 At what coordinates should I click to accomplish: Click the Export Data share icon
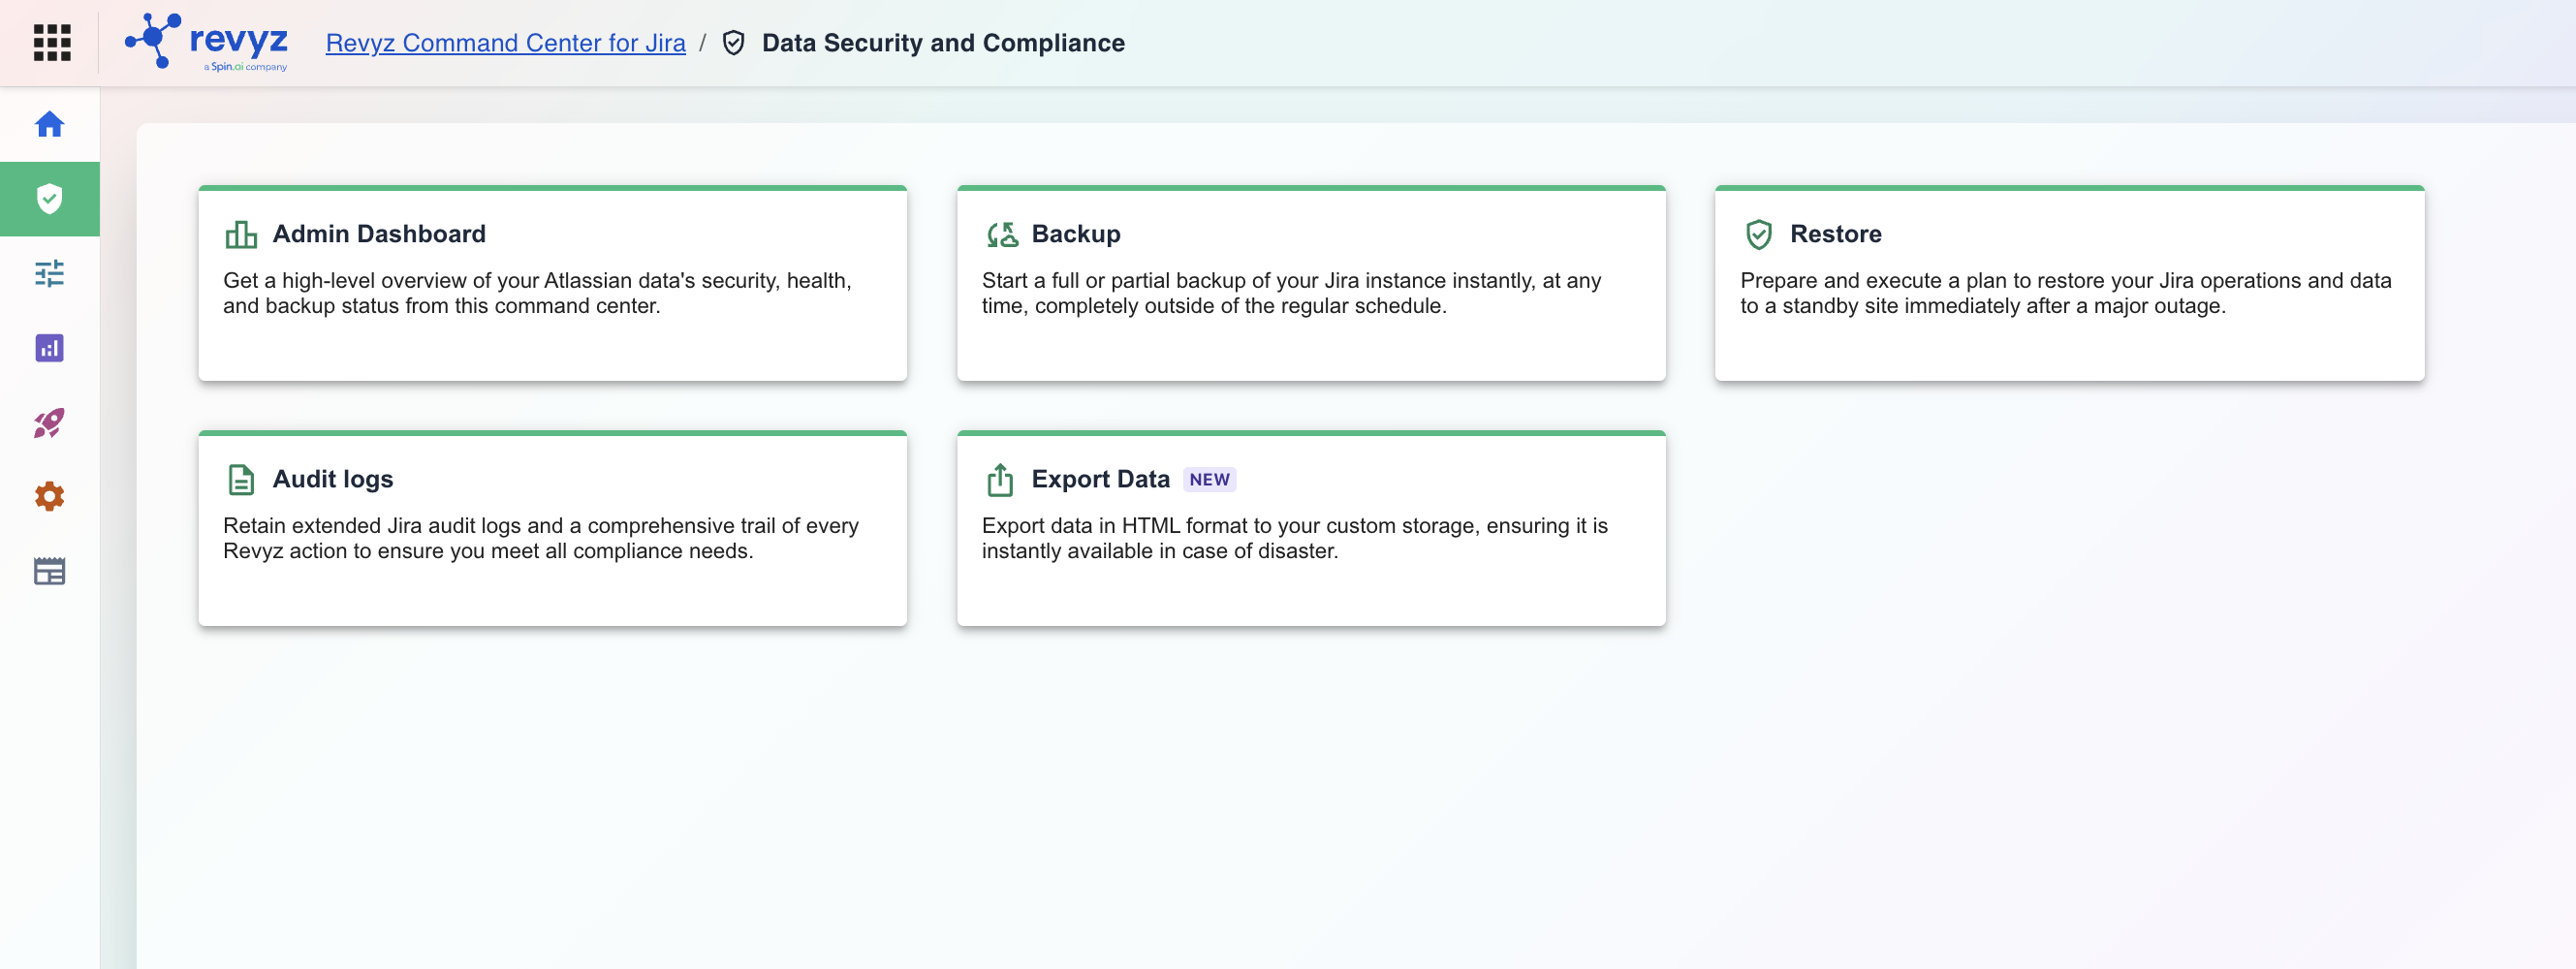(x=1000, y=480)
